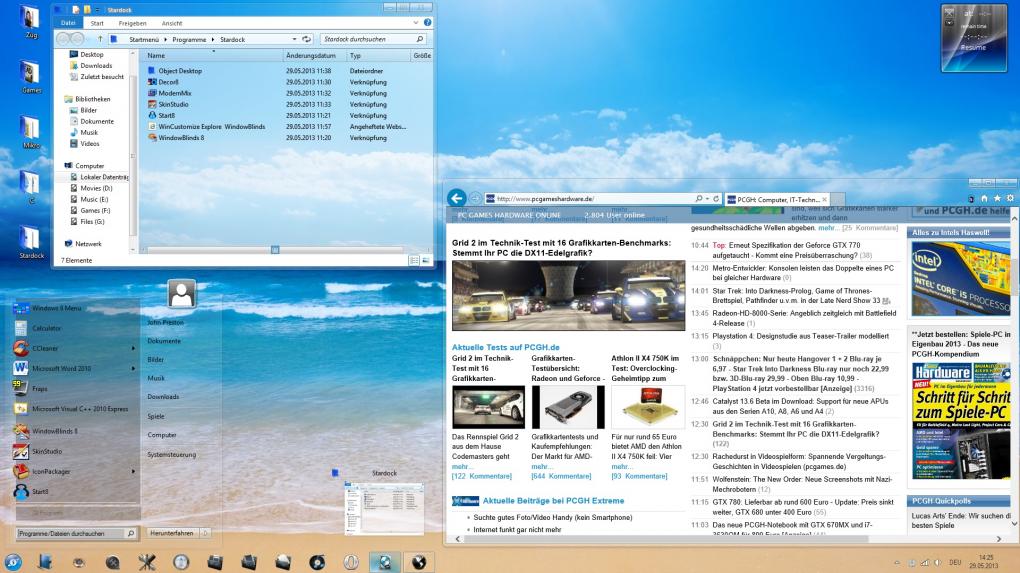The height and width of the screenshot is (573, 1020).
Task: Expand the Programme breadcrumb arrow
Action: point(213,40)
